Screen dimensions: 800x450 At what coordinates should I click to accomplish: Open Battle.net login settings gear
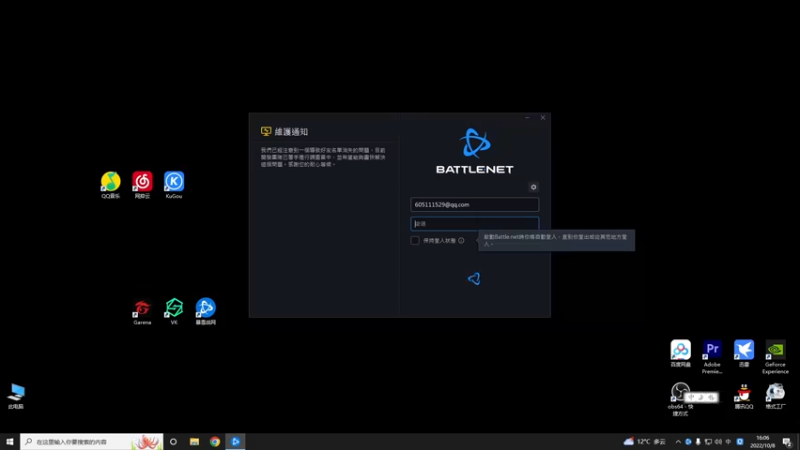point(533,187)
